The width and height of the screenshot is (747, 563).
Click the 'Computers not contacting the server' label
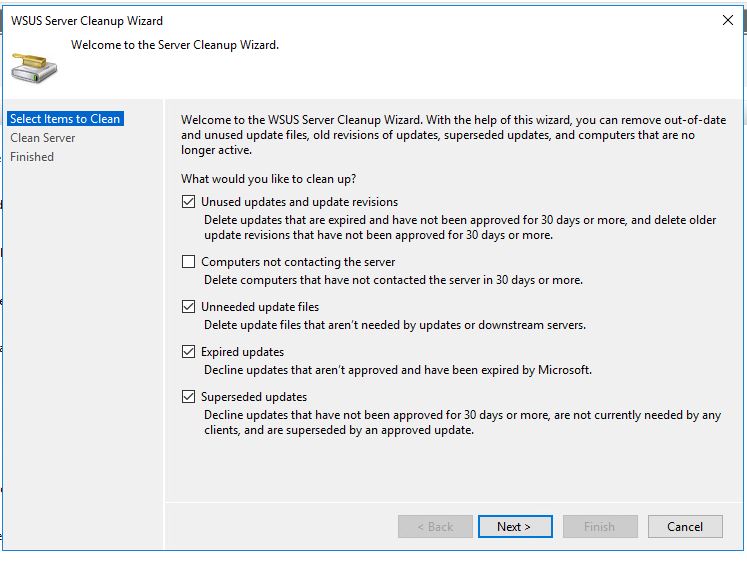point(298,262)
